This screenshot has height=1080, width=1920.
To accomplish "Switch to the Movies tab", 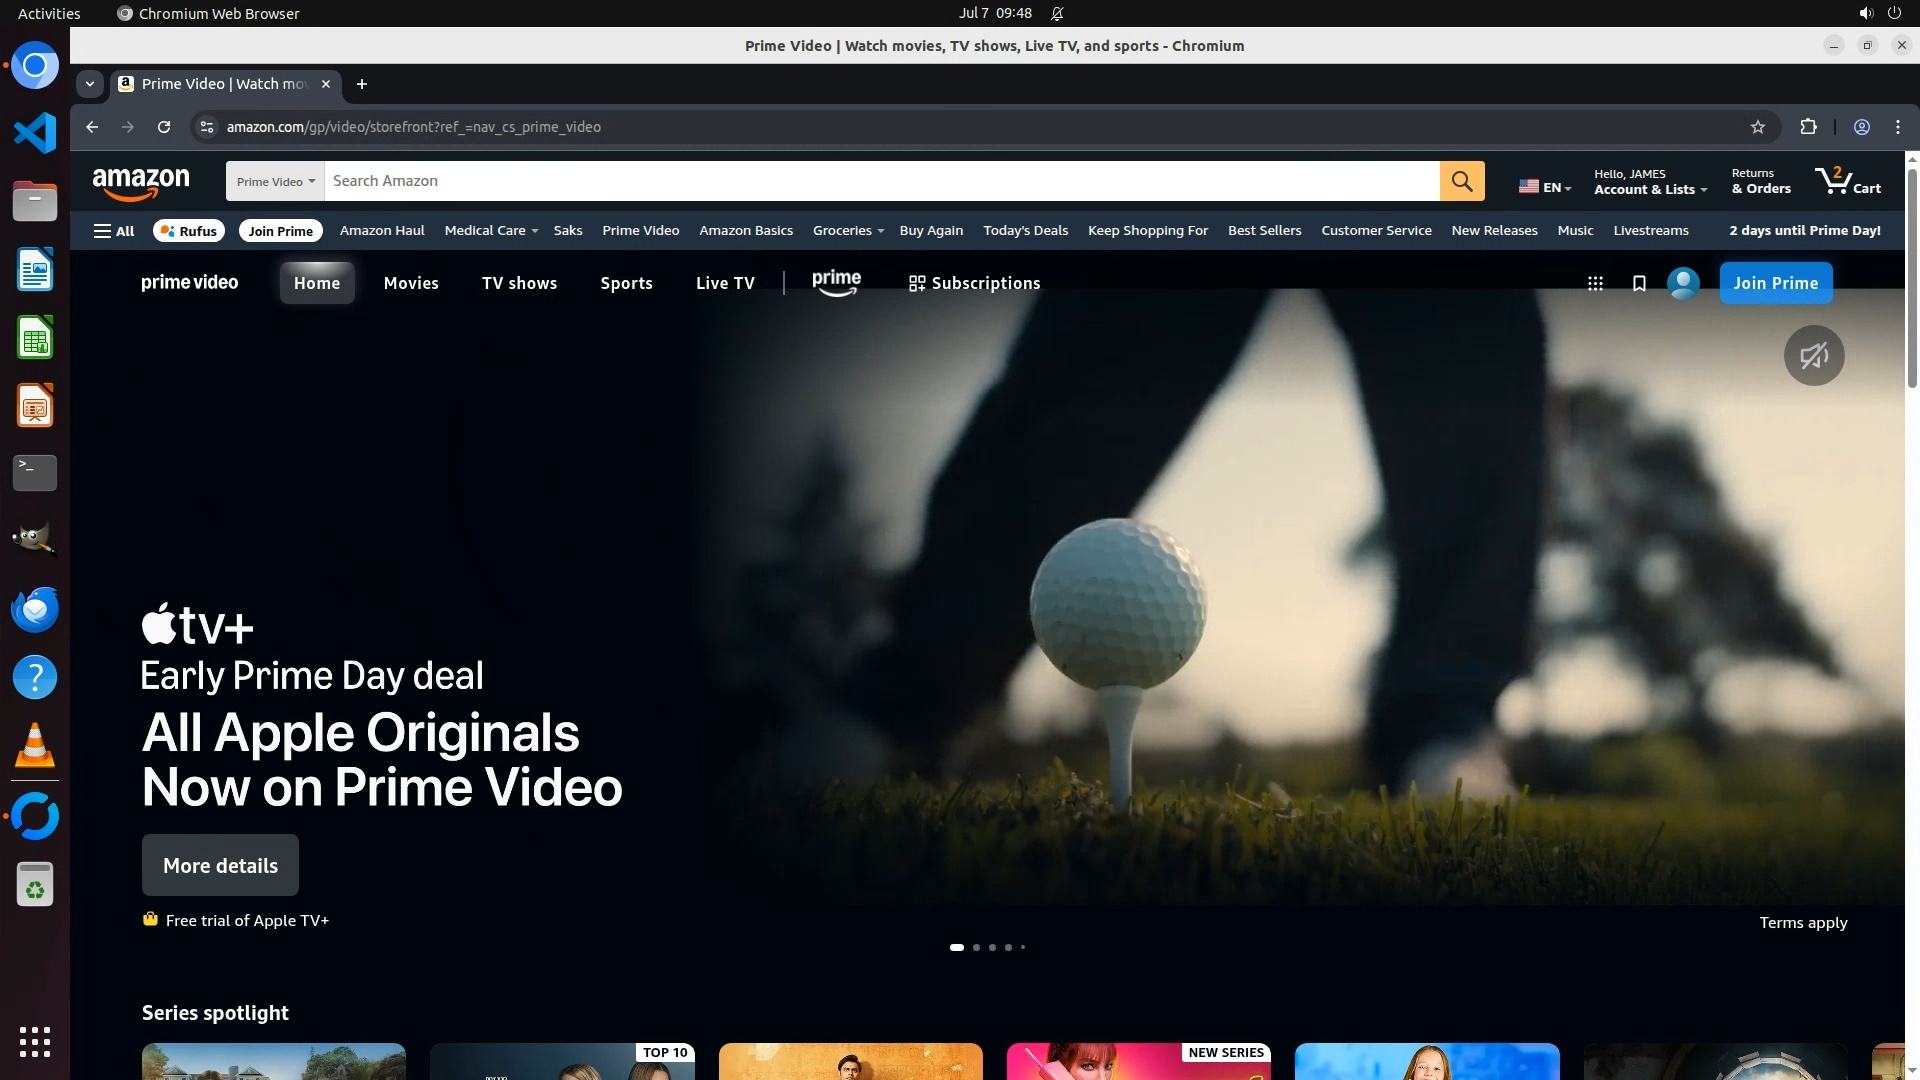I will [411, 283].
